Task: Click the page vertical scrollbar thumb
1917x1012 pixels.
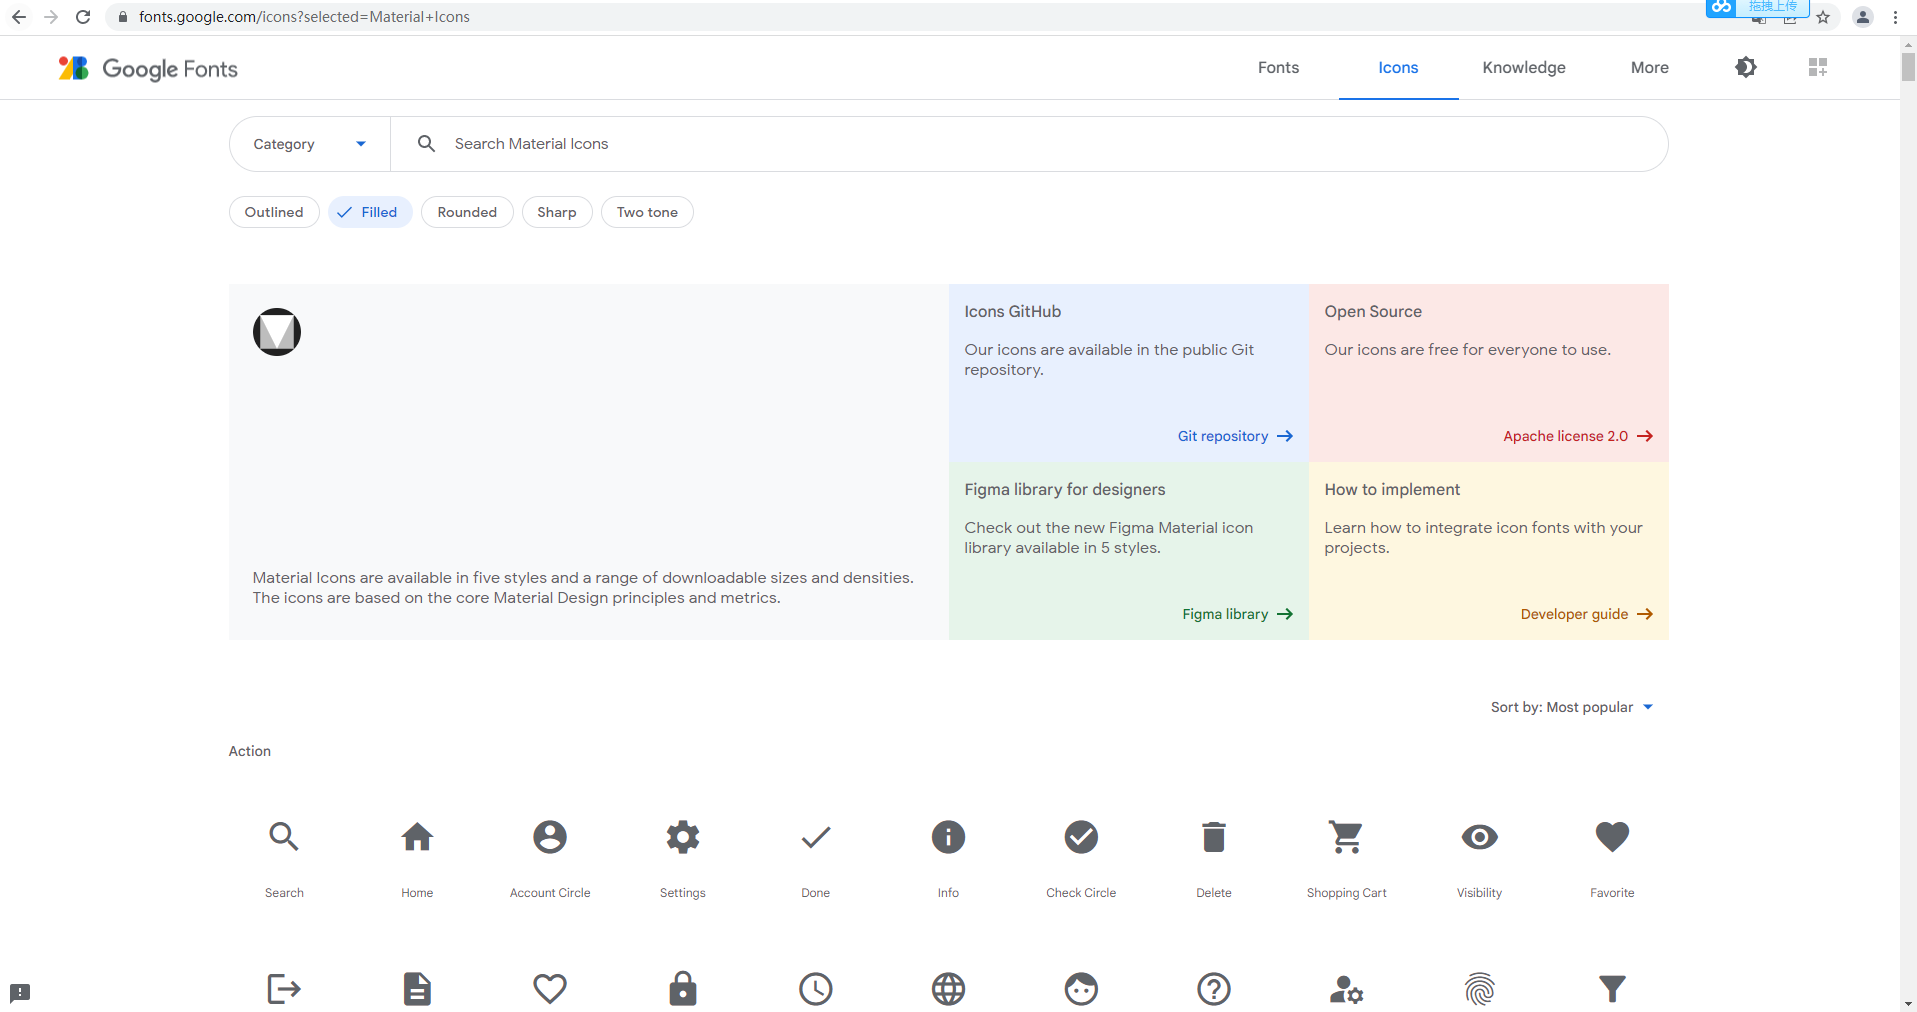Action: pyautogui.click(x=1908, y=66)
